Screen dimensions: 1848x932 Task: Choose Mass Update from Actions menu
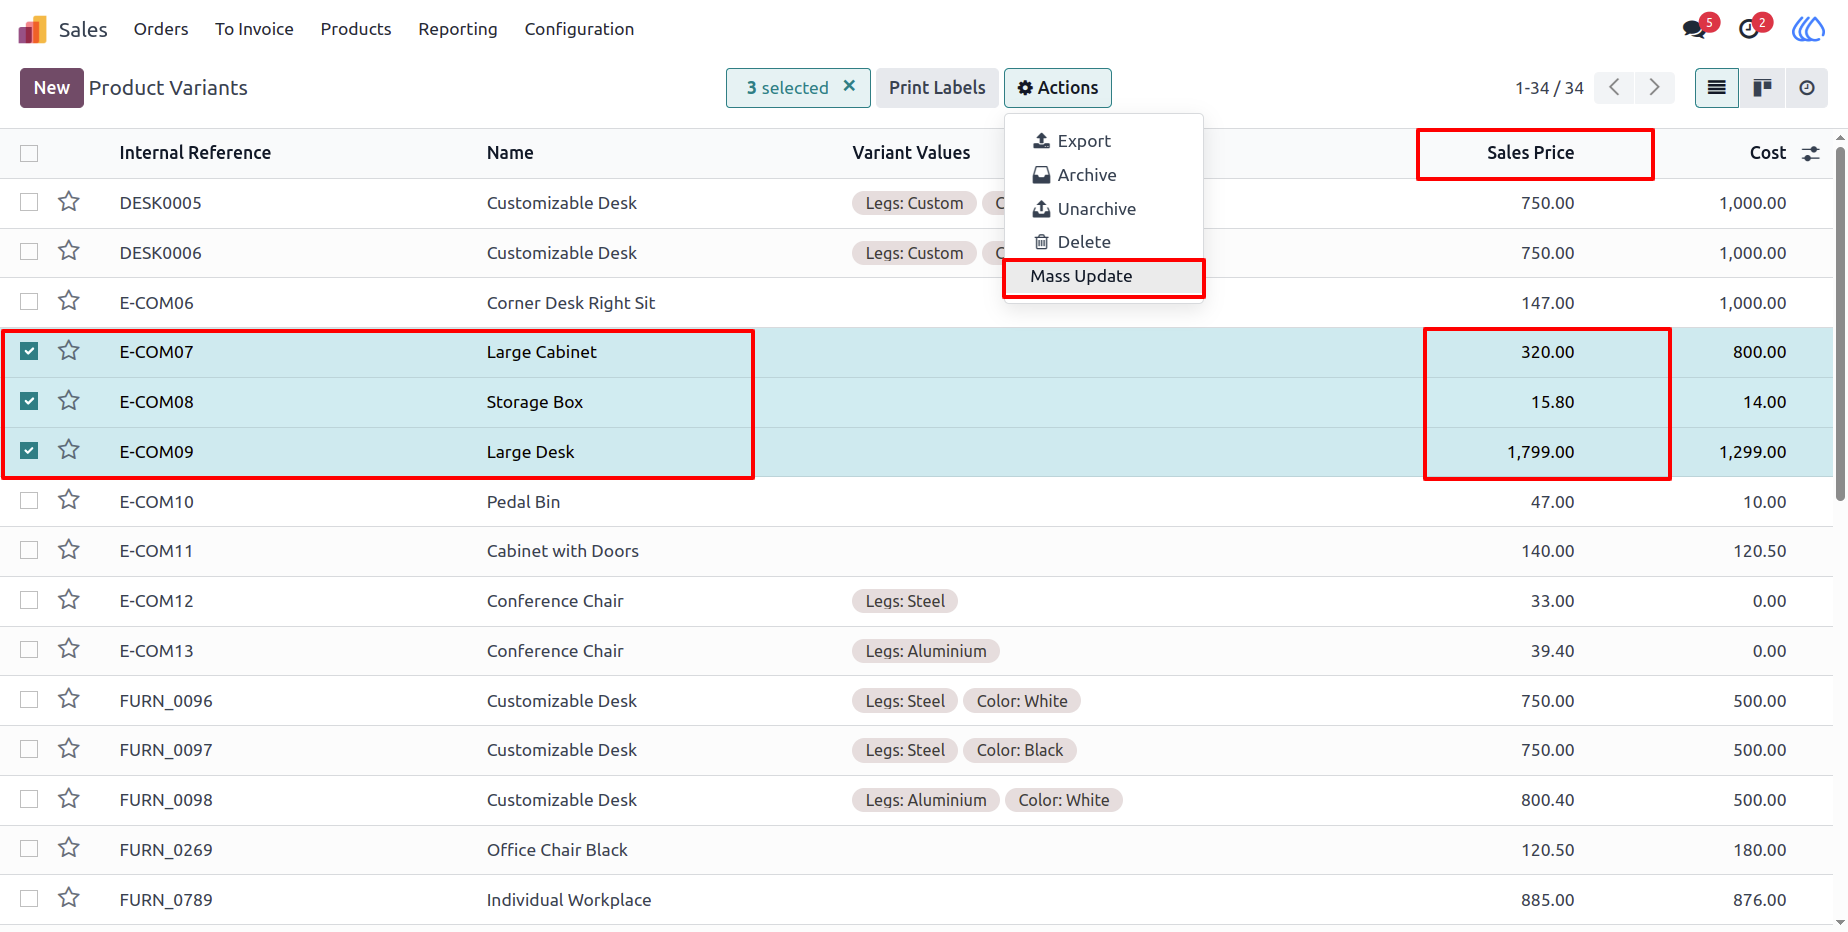pos(1104,277)
